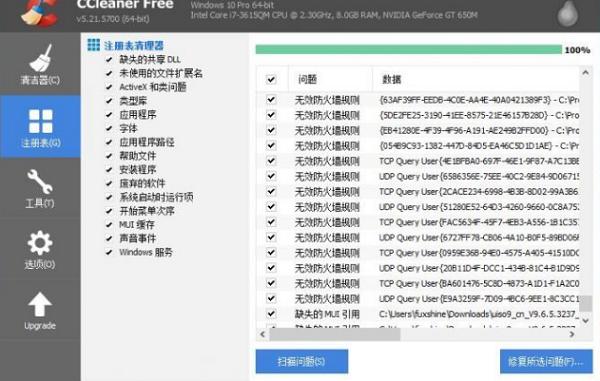Viewport: 600px width, 381px height.
Task: Select UDP Query User{E9A3259F data cell
Action: pos(479,299)
